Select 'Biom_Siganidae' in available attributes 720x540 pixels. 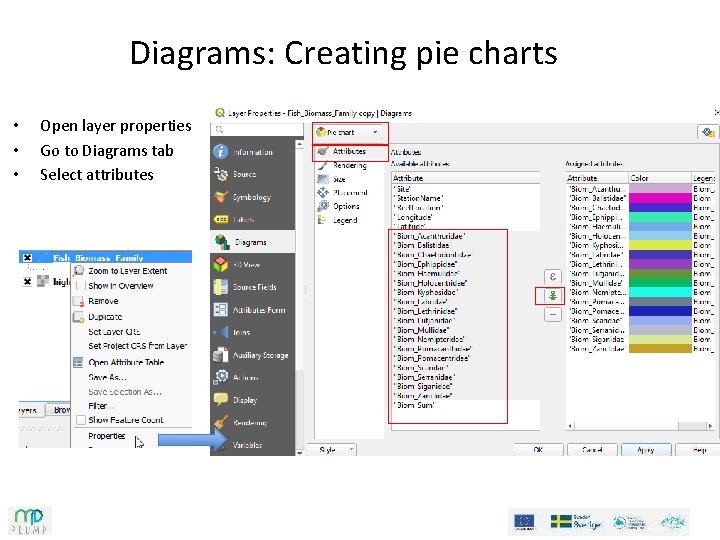click(424, 386)
